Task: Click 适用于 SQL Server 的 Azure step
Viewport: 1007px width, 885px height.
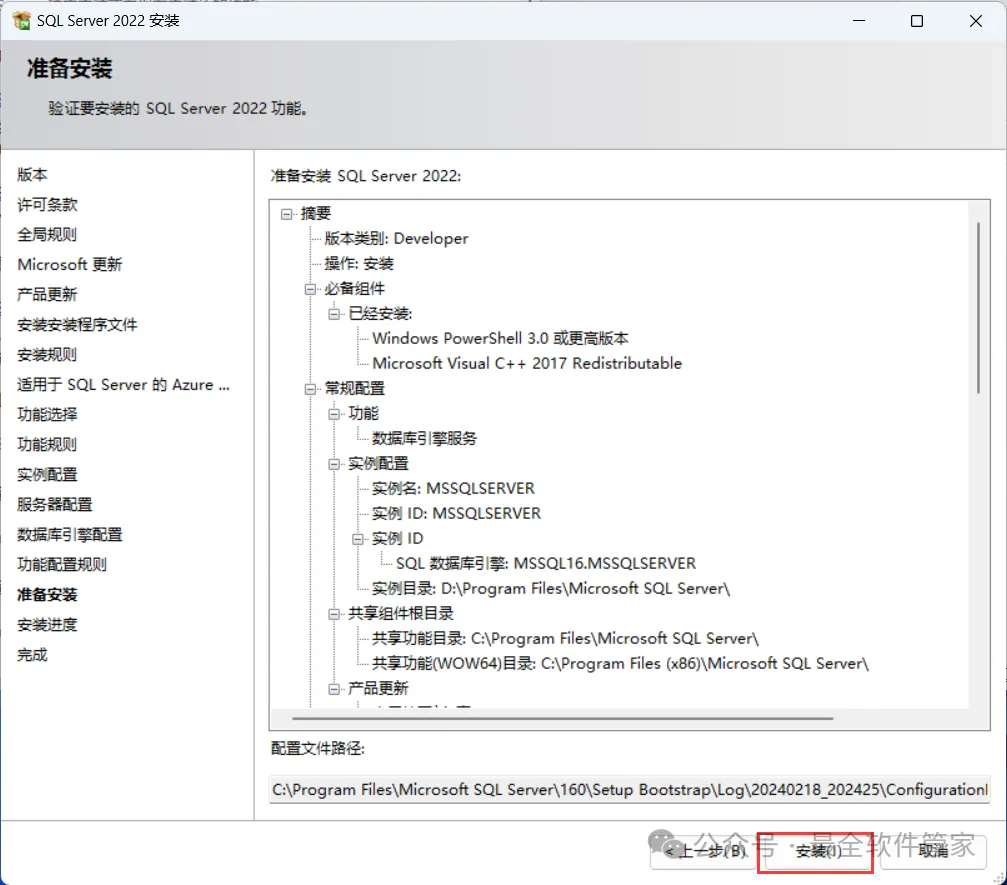Action: (x=123, y=385)
